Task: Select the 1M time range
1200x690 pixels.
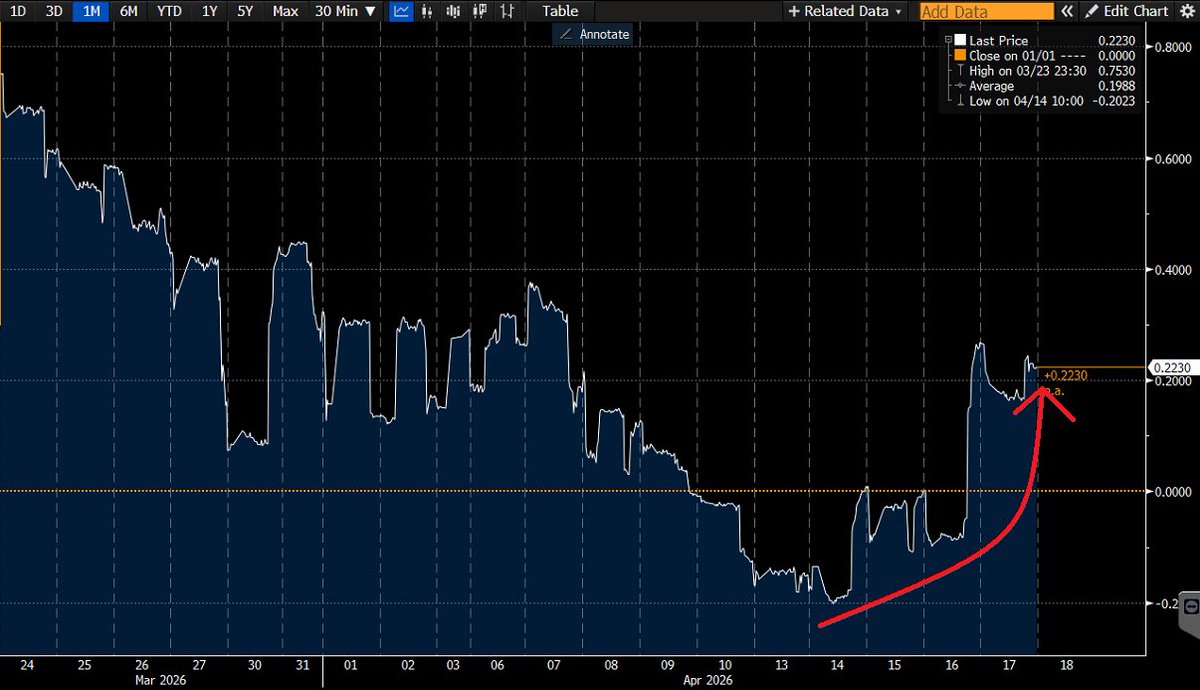Action: pyautogui.click(x=91, y=11)
